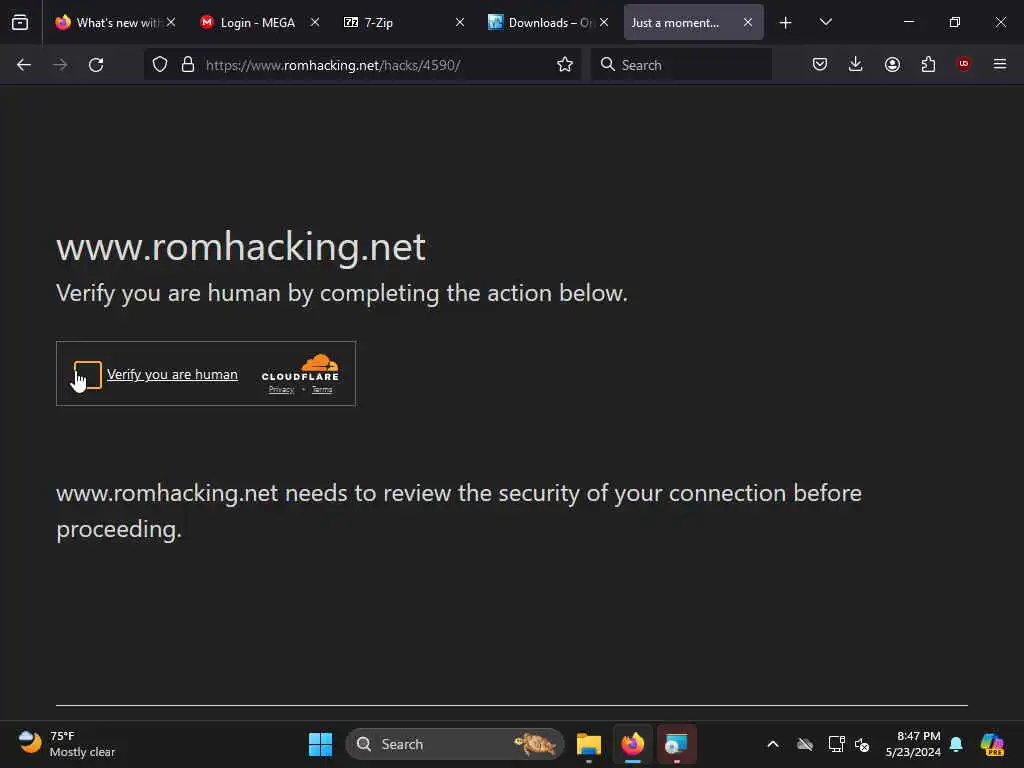The image size is (1024, 768).
Task: Open a new tab with plus button
Action: (786, 23)
